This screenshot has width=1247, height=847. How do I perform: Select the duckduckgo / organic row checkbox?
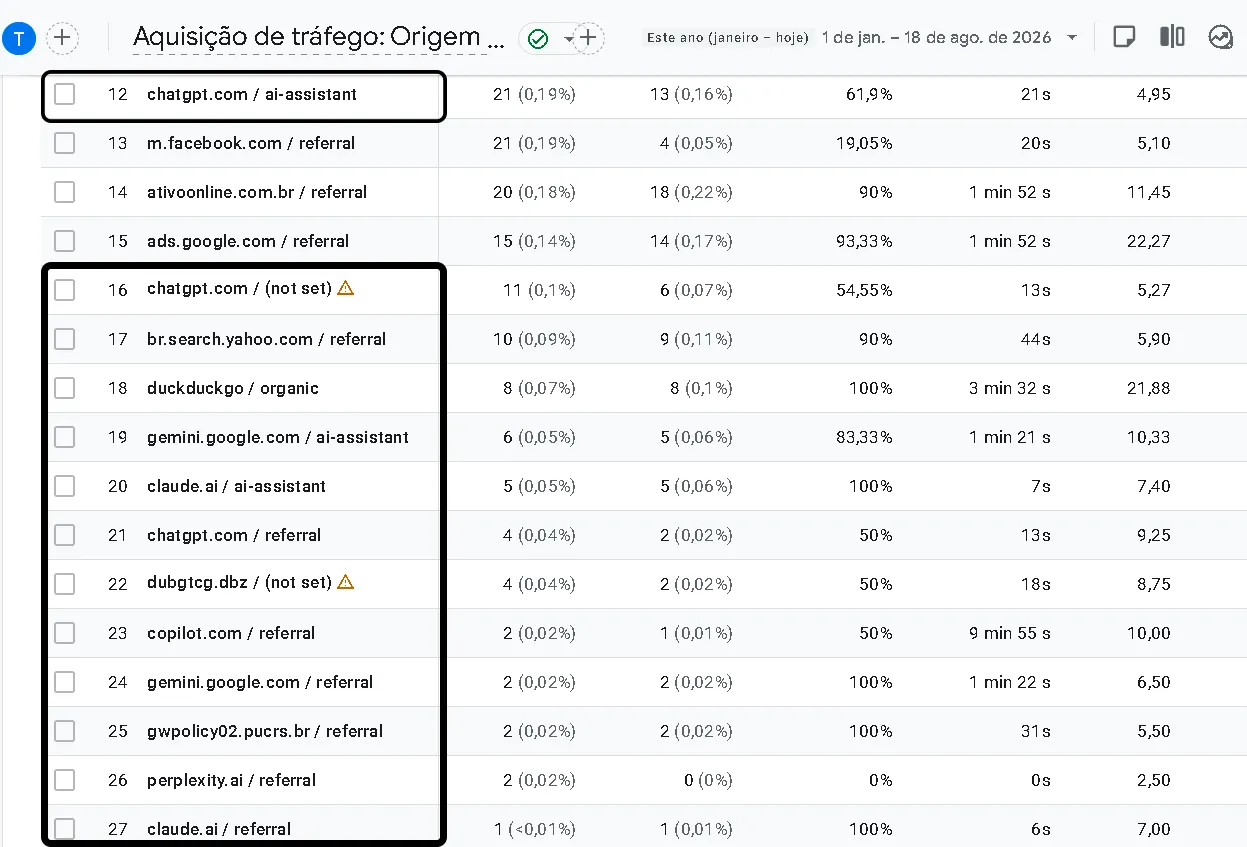coord(64,388)
